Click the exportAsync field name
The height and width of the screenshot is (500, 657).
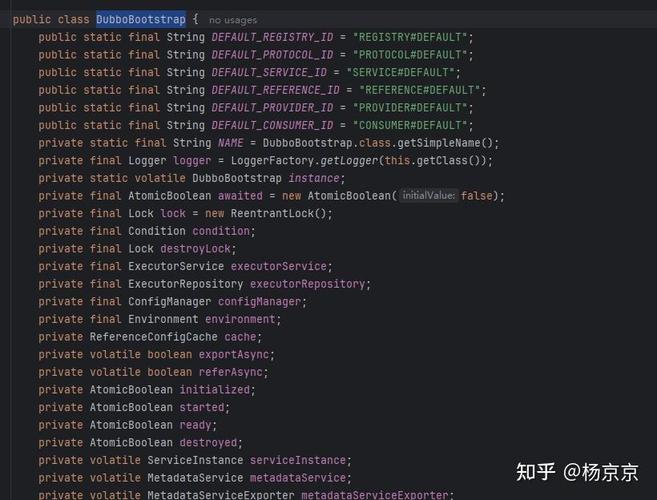[234, 354]
